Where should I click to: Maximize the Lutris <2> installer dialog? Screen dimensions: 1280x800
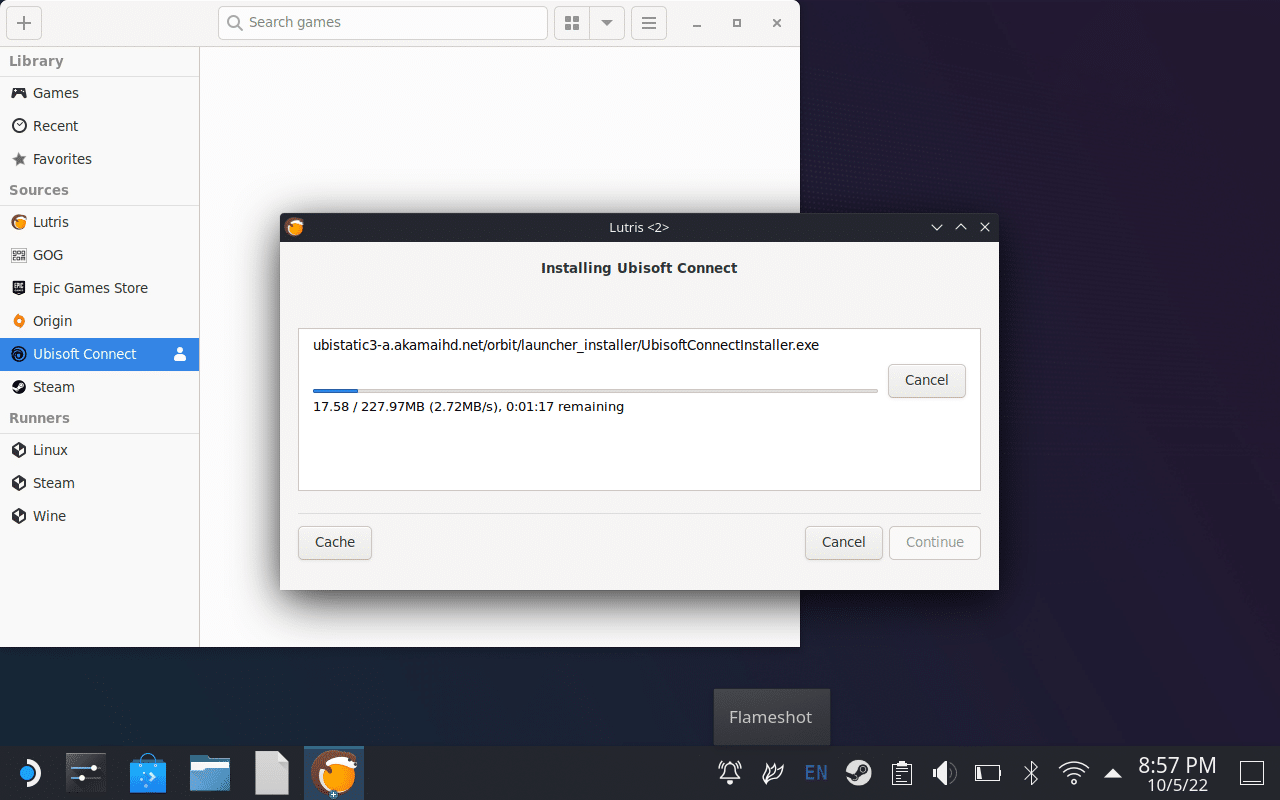click(961, 227)
